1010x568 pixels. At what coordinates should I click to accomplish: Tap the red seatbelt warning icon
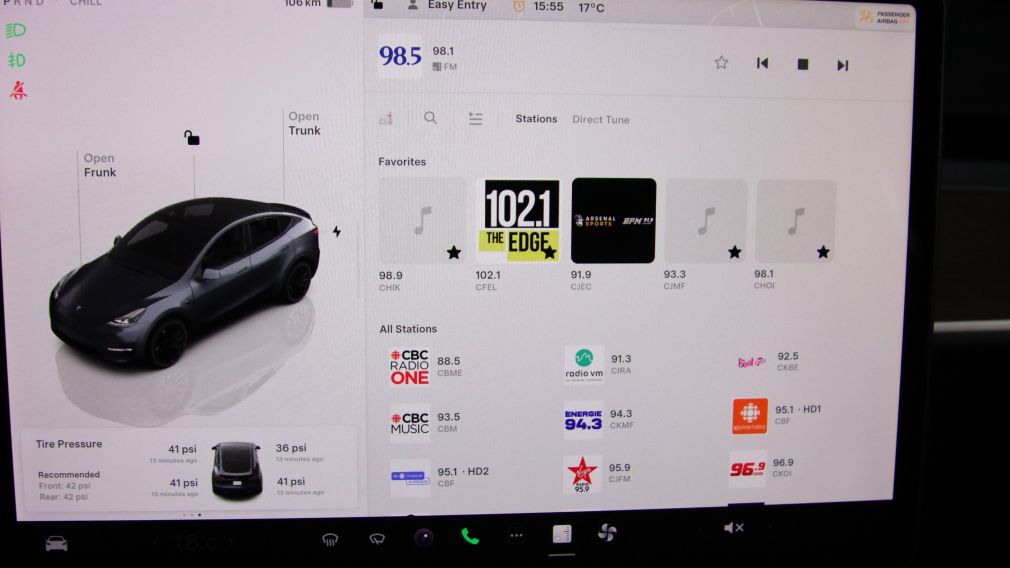(18, 90)
